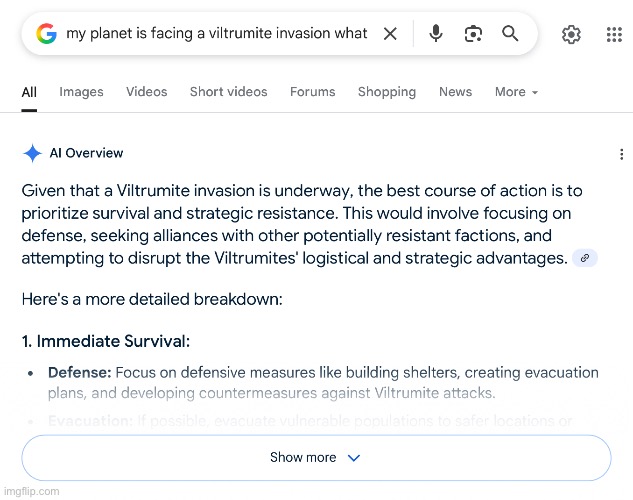Open AI Overview three-dot options menu
The height and width of the screenshot is (500, 633).
(x=621, y=154)
